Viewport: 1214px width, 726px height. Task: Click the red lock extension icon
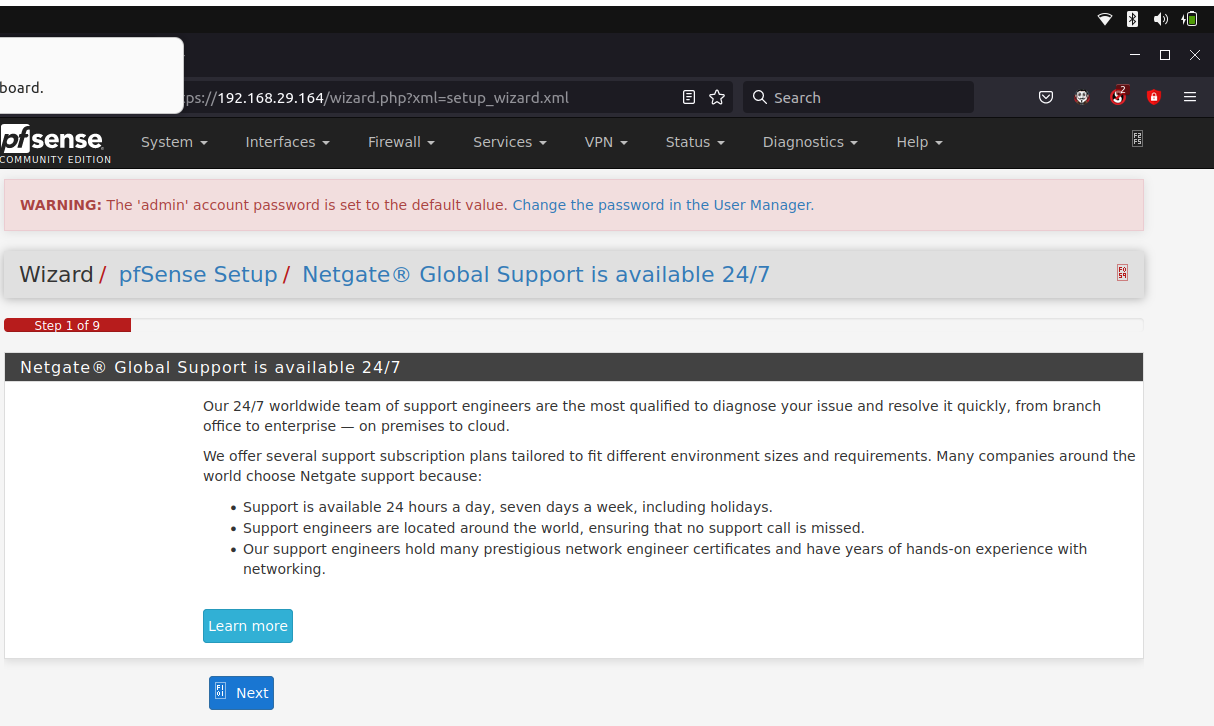pyautogui.click(x=1154, y=97)
